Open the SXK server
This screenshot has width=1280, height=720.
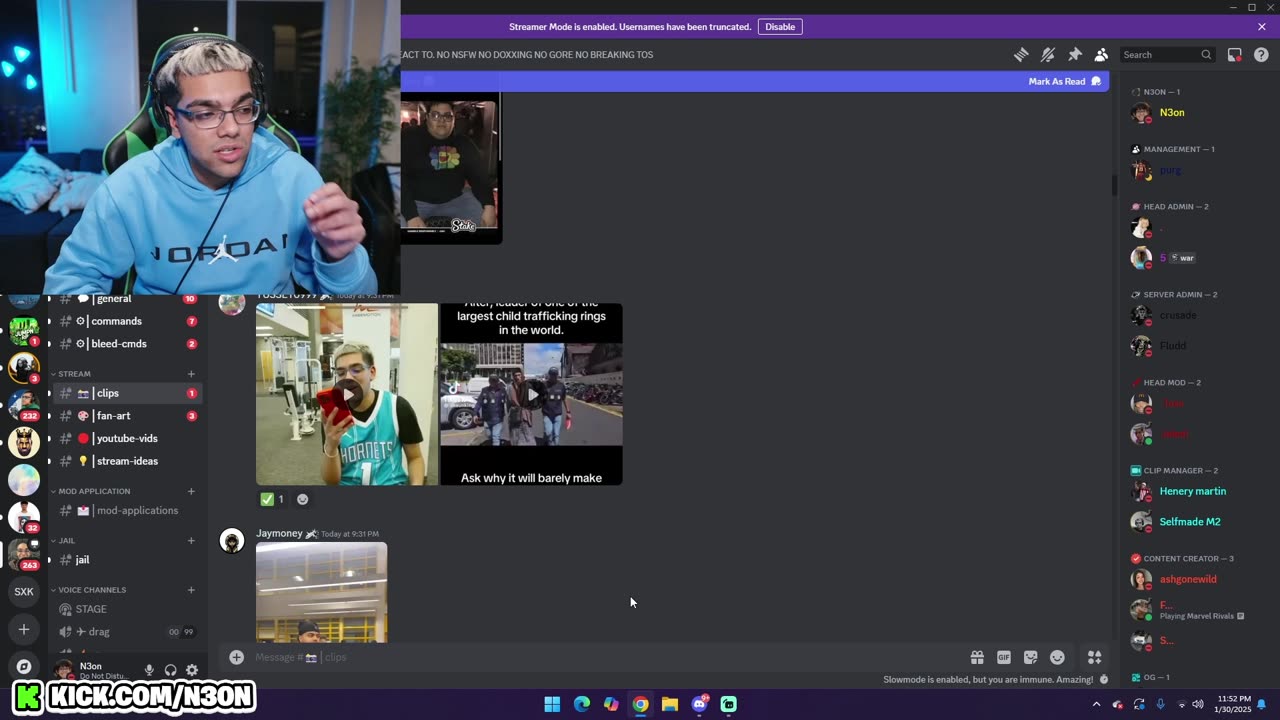24,591
